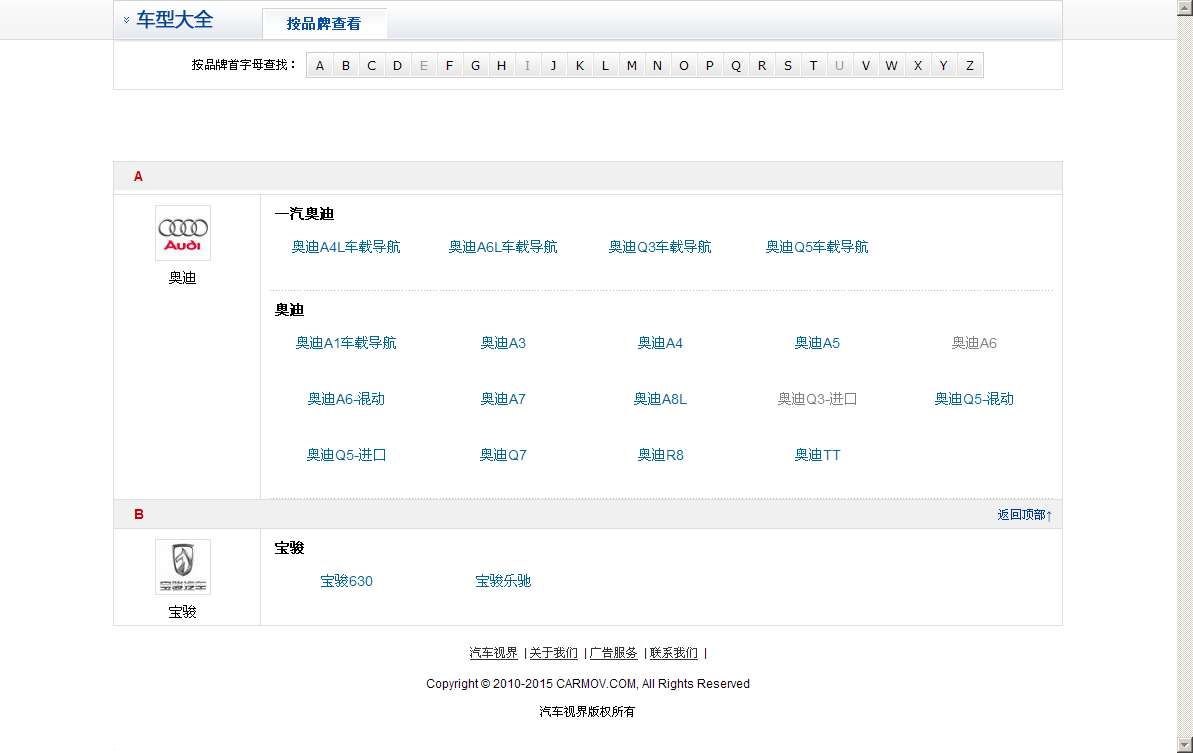Filter brands by letter A
The width and height of the screenshot is (1193, 753).
coord(320,66)
